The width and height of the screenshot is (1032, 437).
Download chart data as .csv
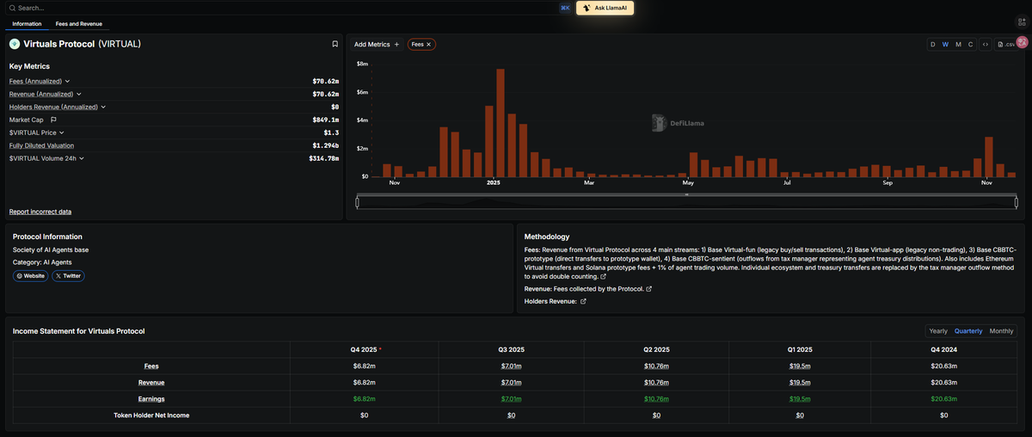click(x=1006, y=44)
